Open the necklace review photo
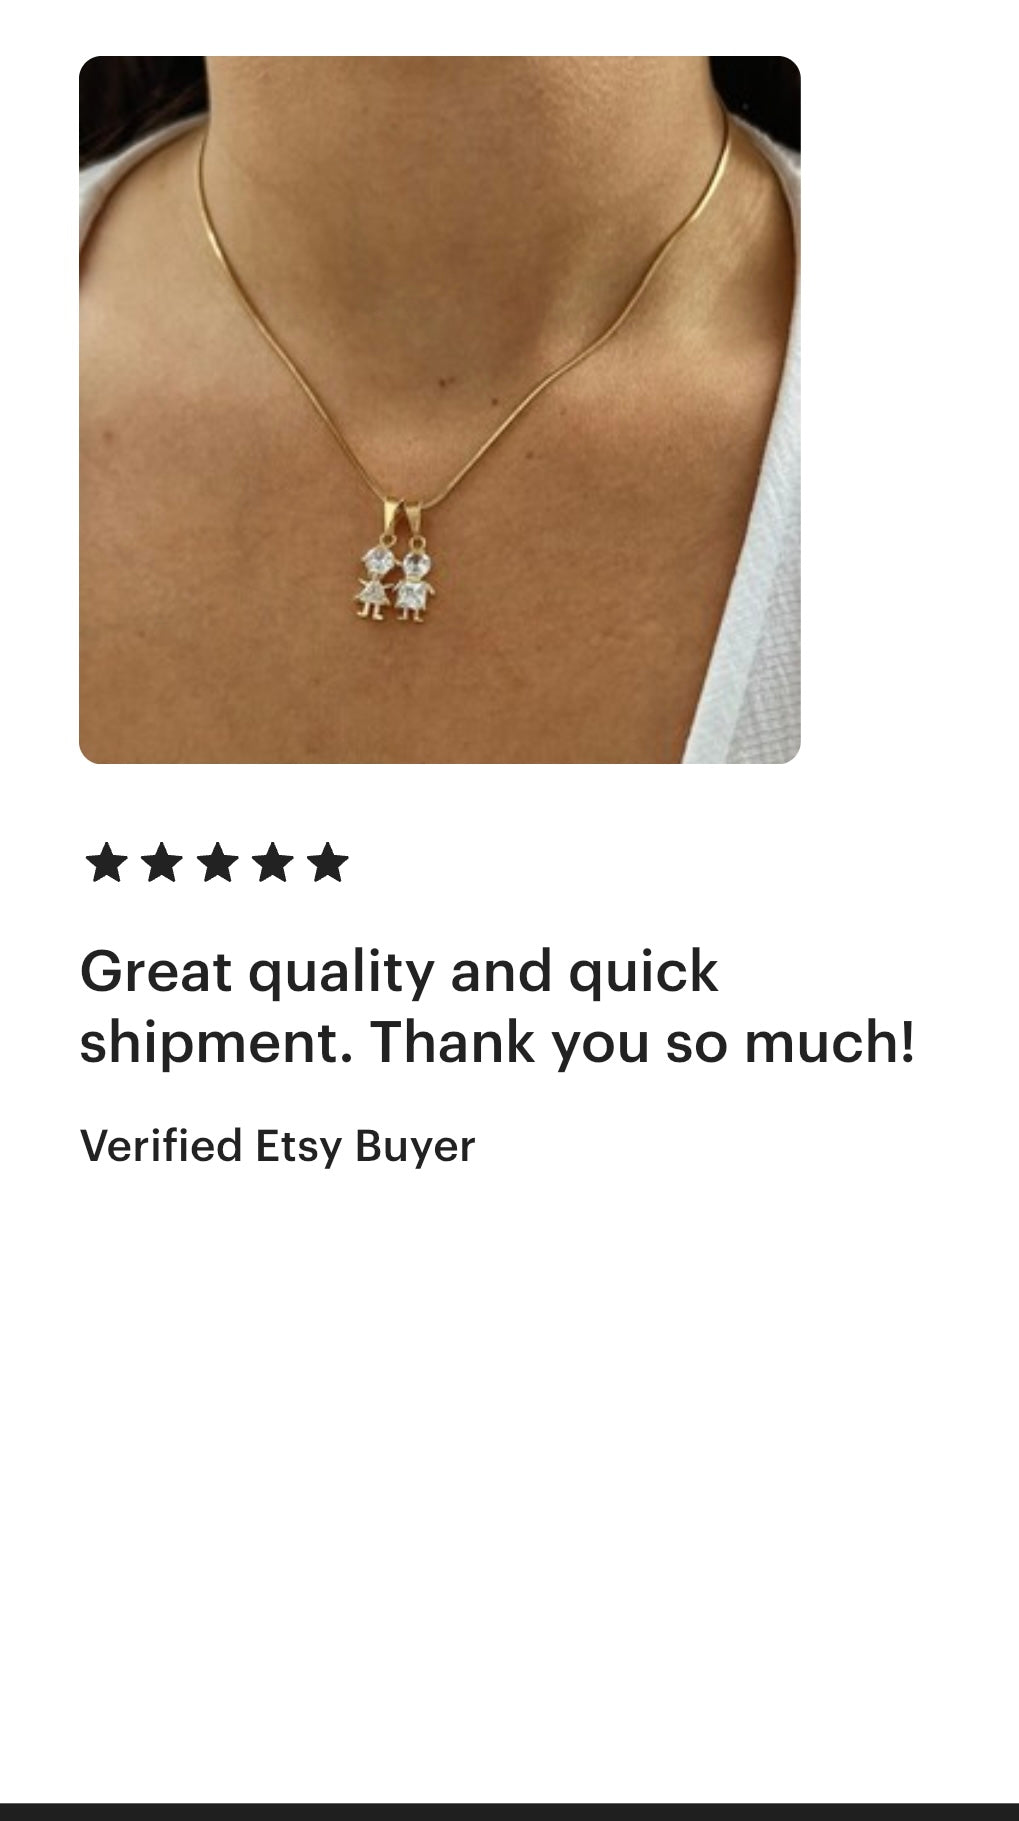 tap(440, 410)
